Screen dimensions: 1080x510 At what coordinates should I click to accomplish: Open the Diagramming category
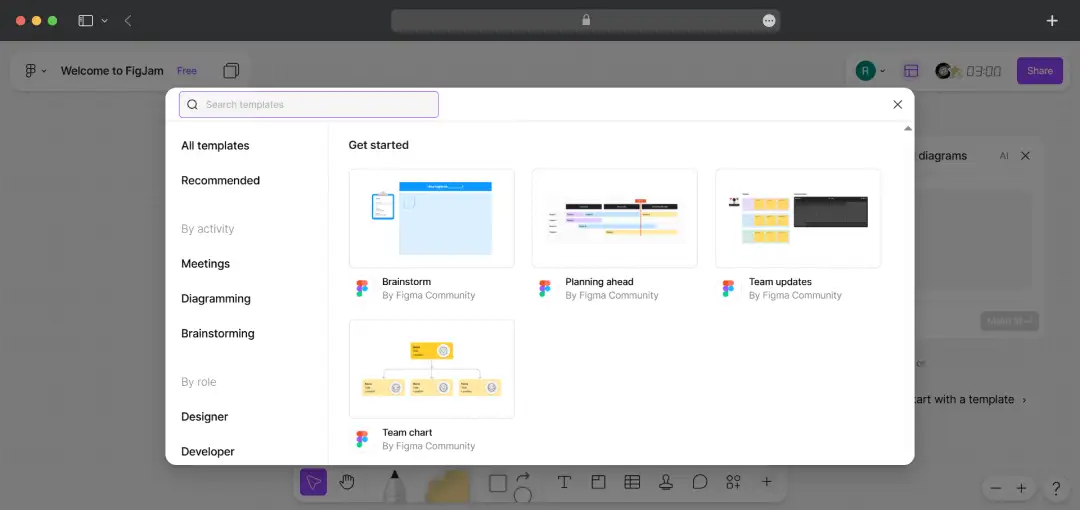[x=216, y=298]
